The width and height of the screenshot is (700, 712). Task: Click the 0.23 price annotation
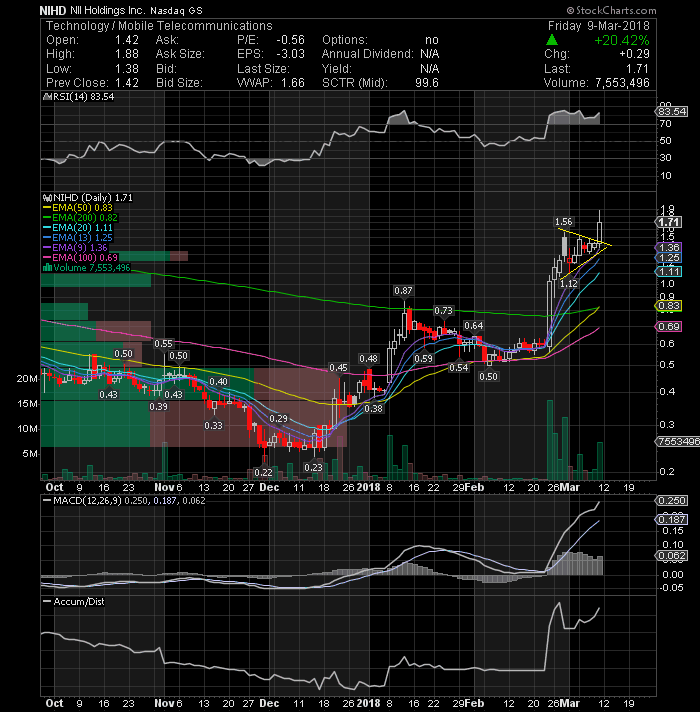(x=313, y=467)
